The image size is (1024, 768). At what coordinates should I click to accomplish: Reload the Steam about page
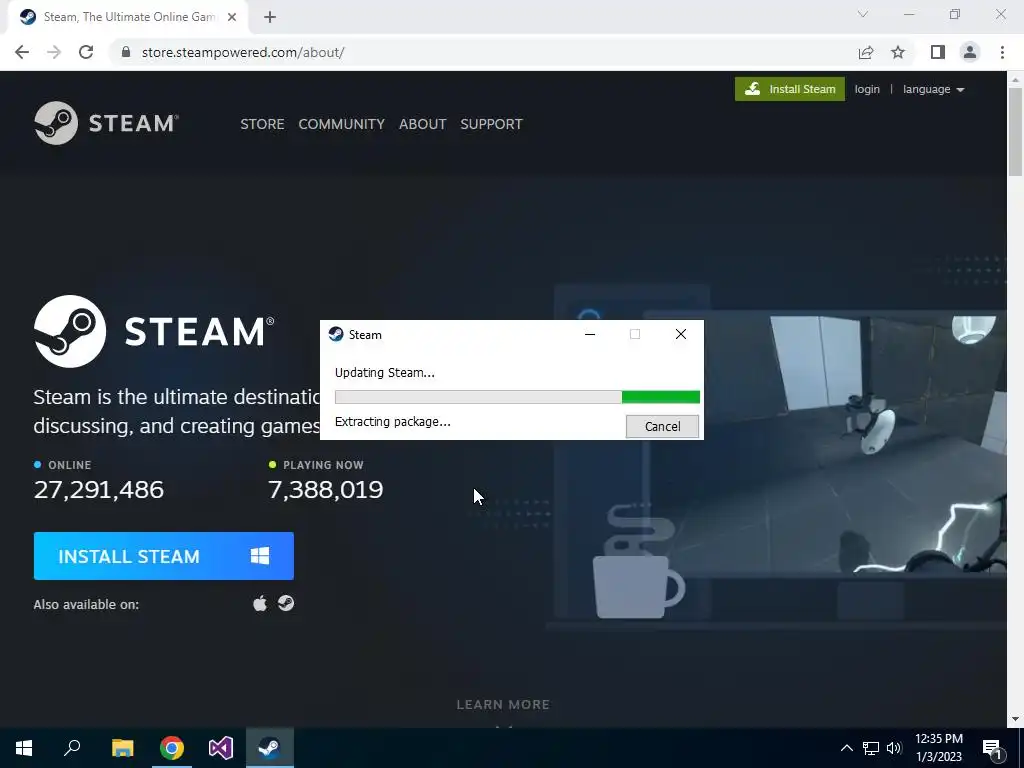86,52
